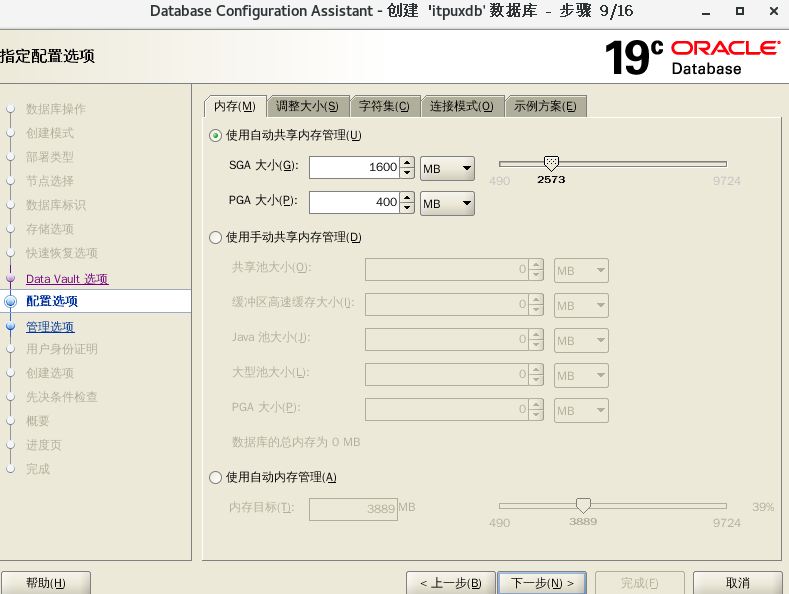Increase SGA size with up spinner arrow
Viewport: 789px width, 594px height.
407,162
